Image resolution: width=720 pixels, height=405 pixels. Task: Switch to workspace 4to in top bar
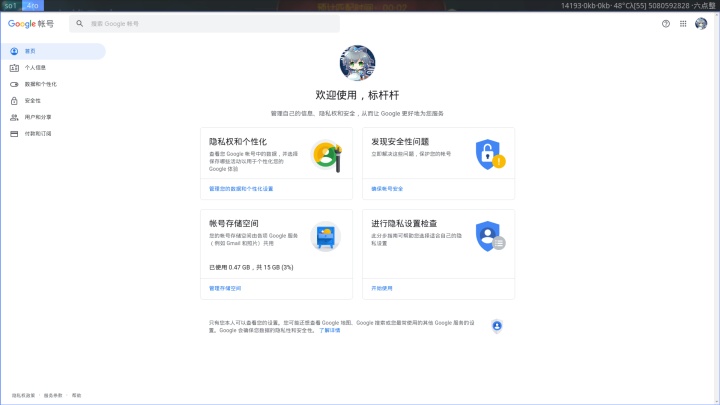click(x=33, y=6)
